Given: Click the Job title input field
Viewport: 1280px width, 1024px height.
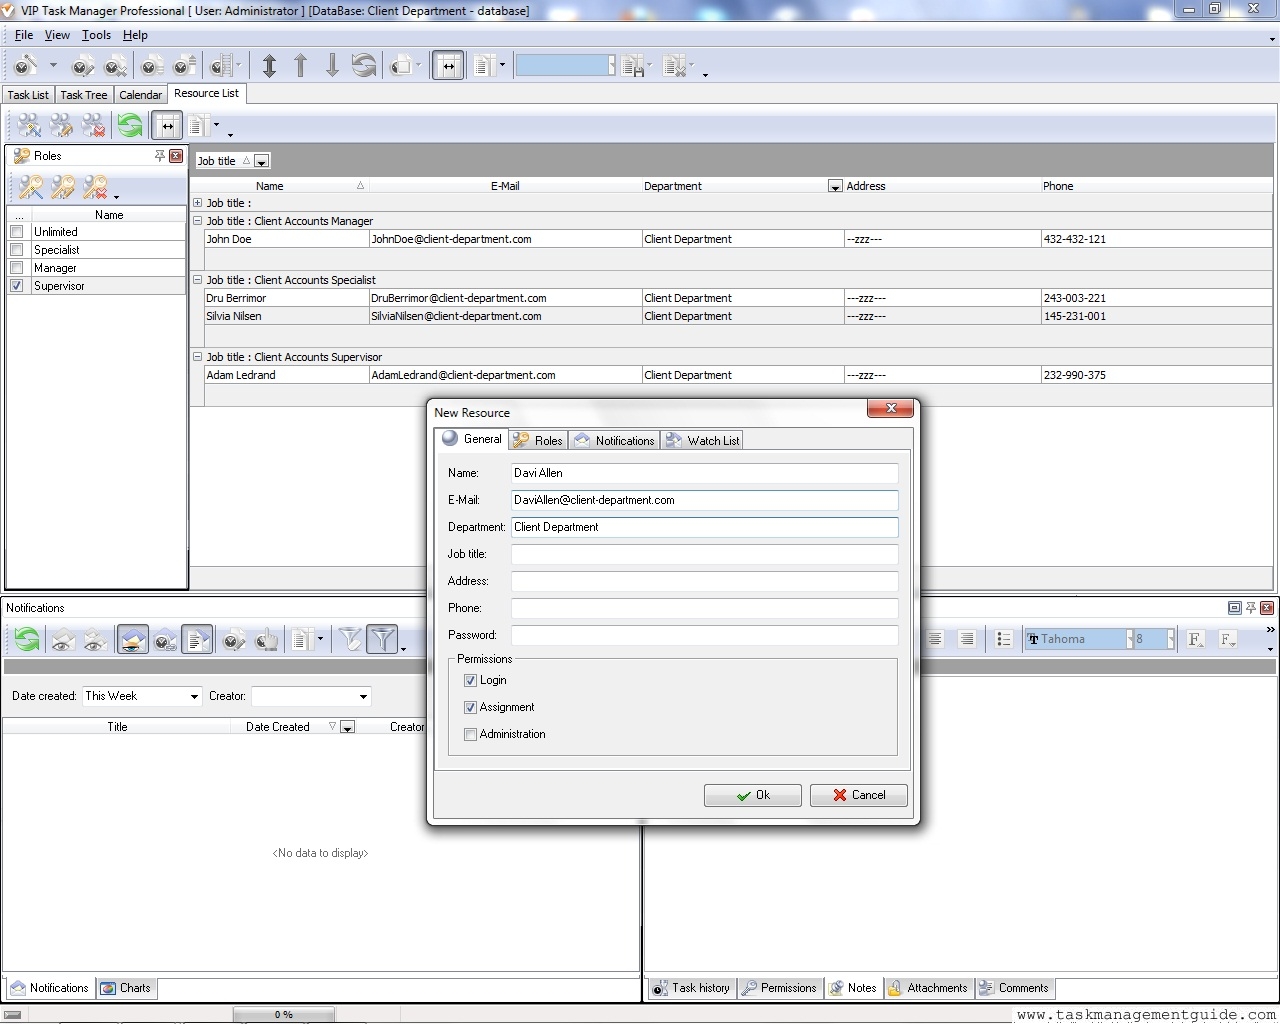Looking at the screenshot, I should 704,554.
